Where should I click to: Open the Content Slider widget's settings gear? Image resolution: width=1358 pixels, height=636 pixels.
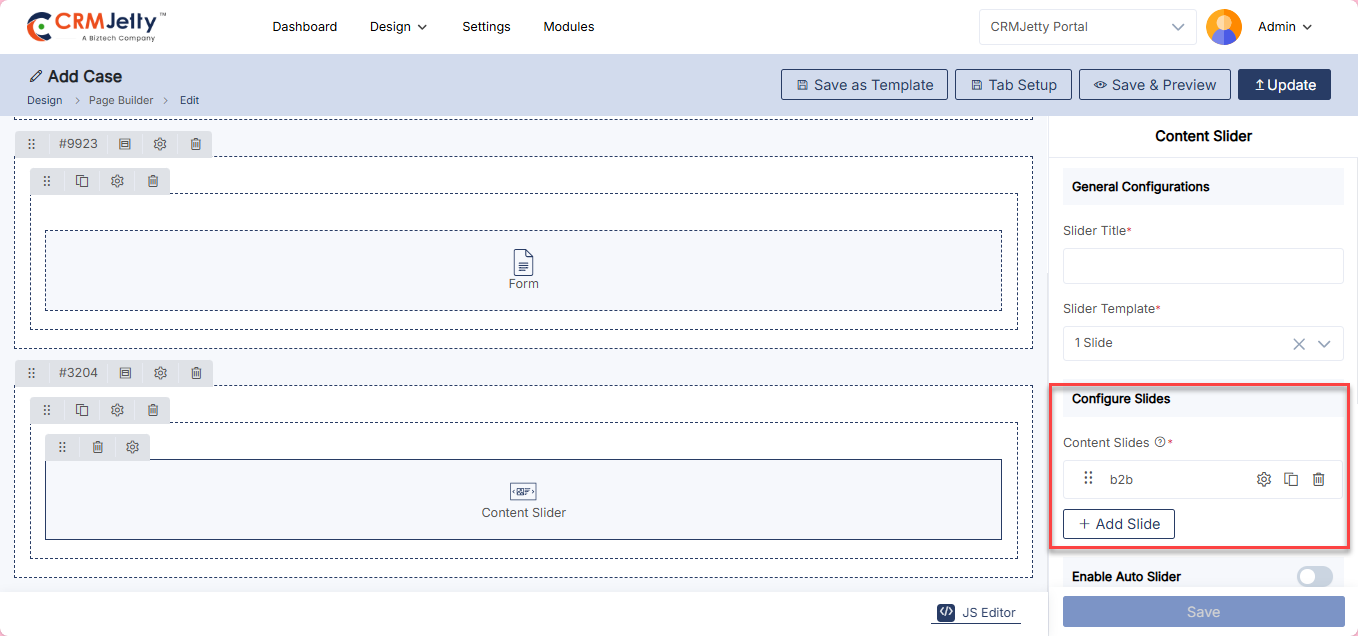pyautogui.click(x=132, y=447)
